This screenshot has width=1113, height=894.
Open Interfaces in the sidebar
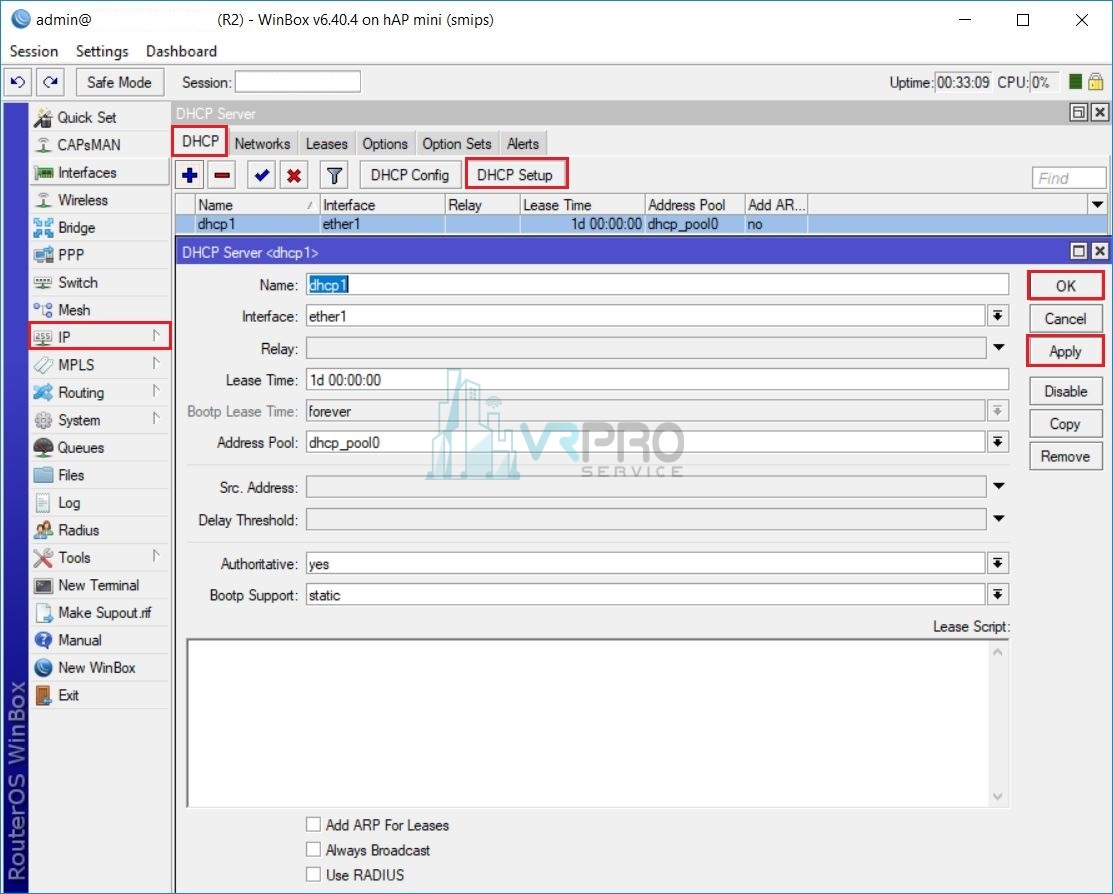(x=99, y=173)
